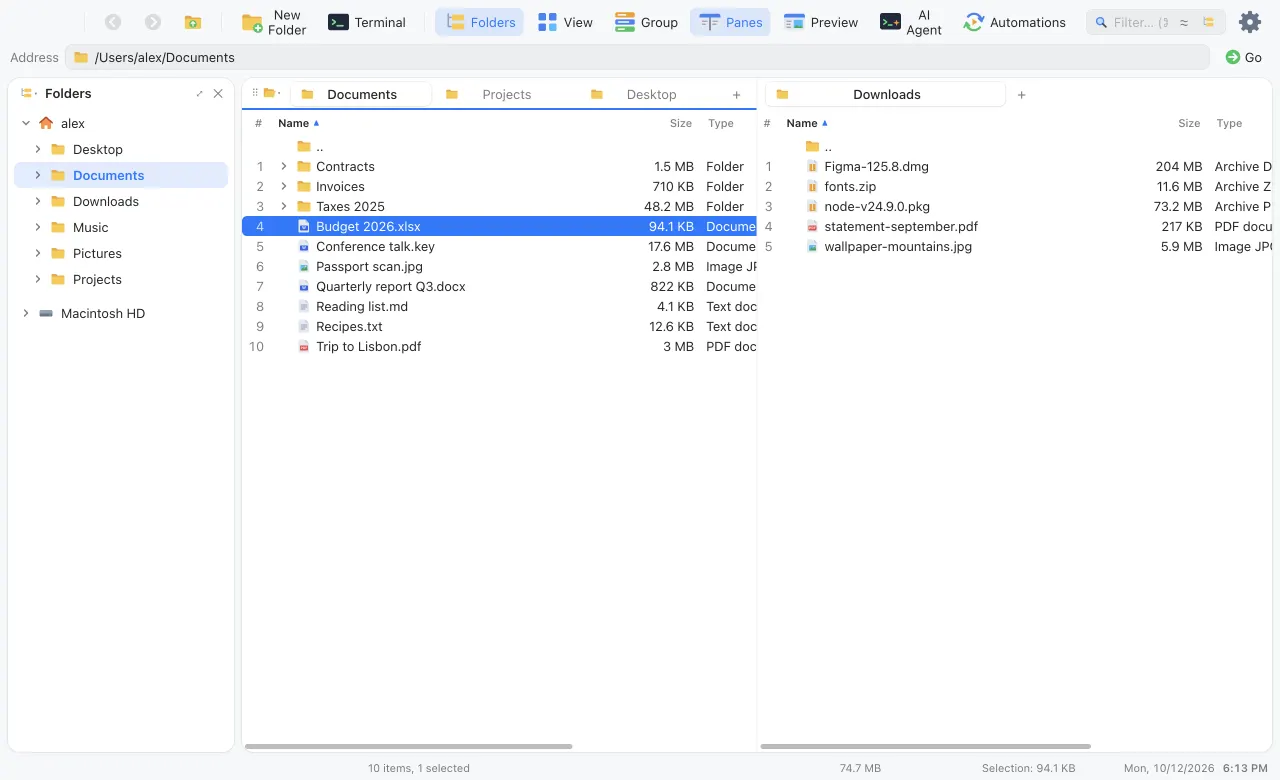Screen dimensions: 1280x780
Task: Create a New Folder
Action: (274, 22)
